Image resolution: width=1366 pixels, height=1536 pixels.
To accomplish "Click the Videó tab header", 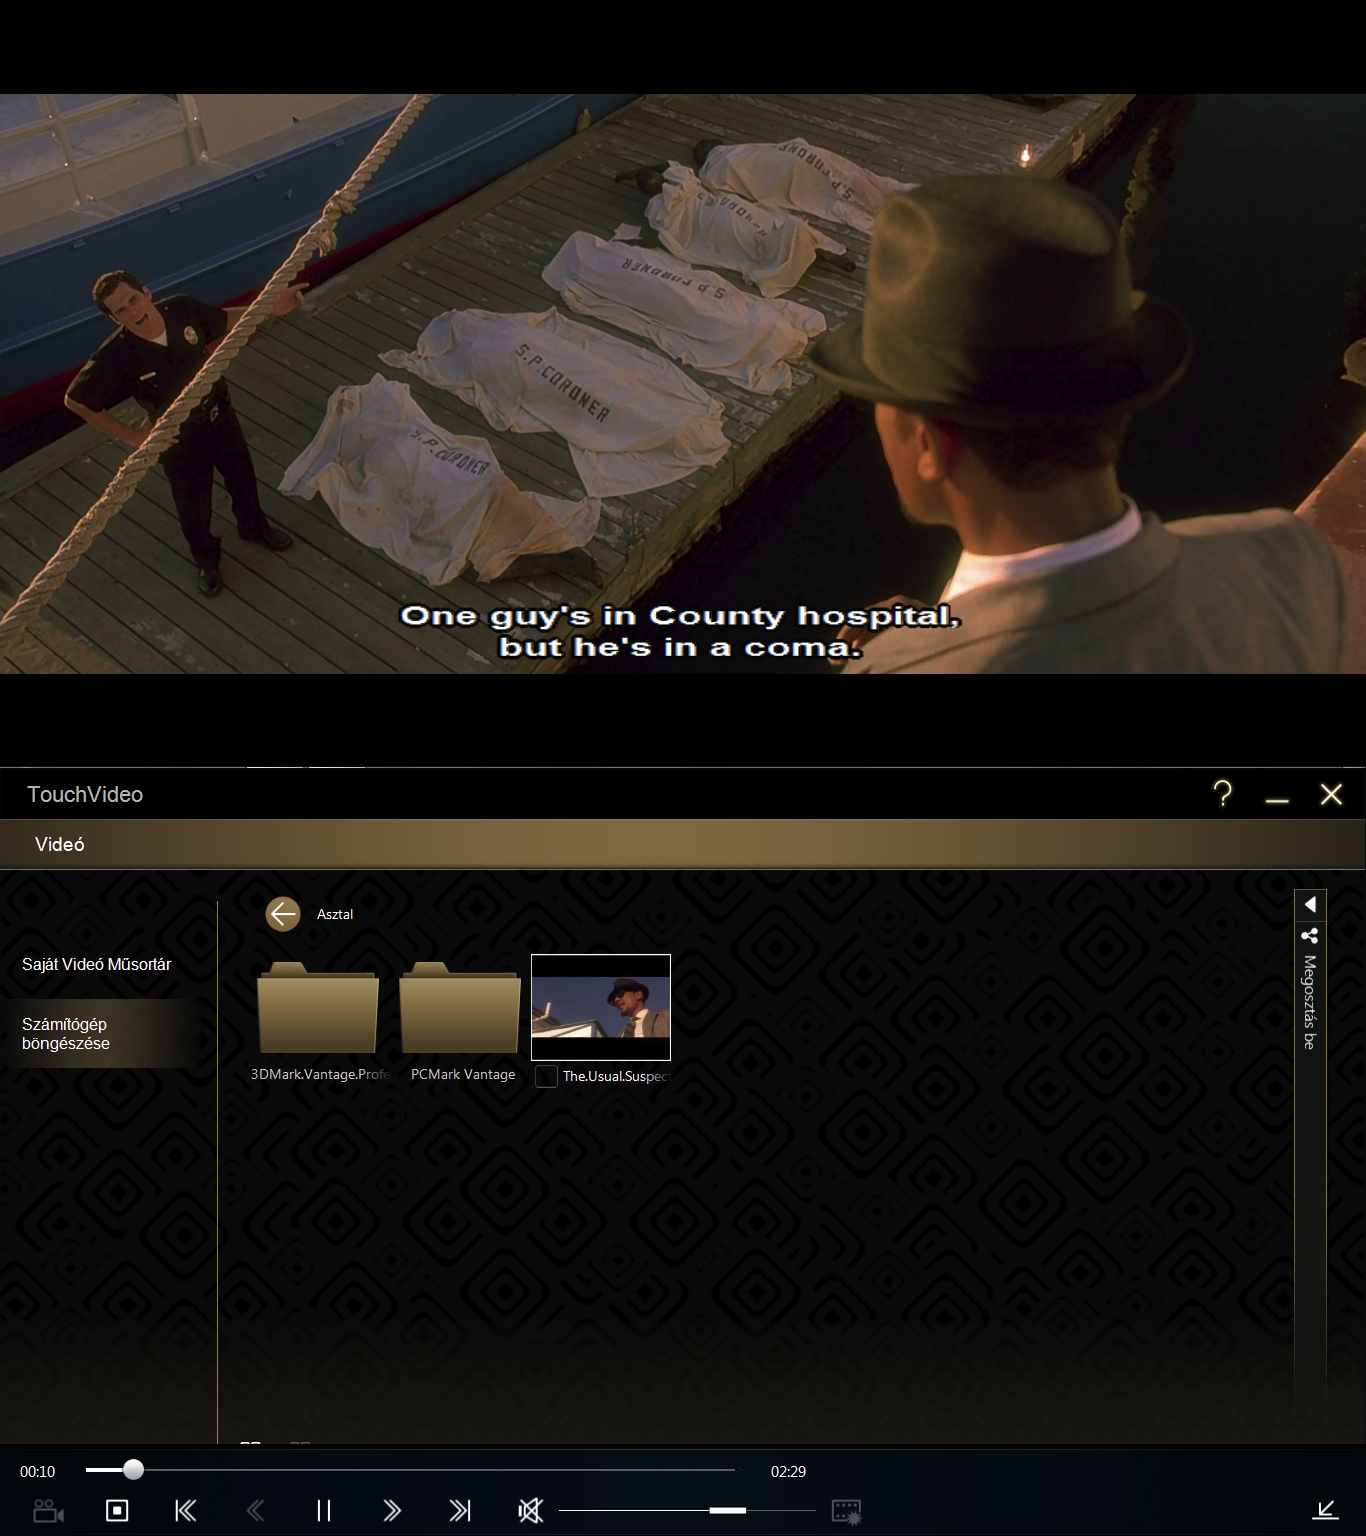I will pos(60,844).
